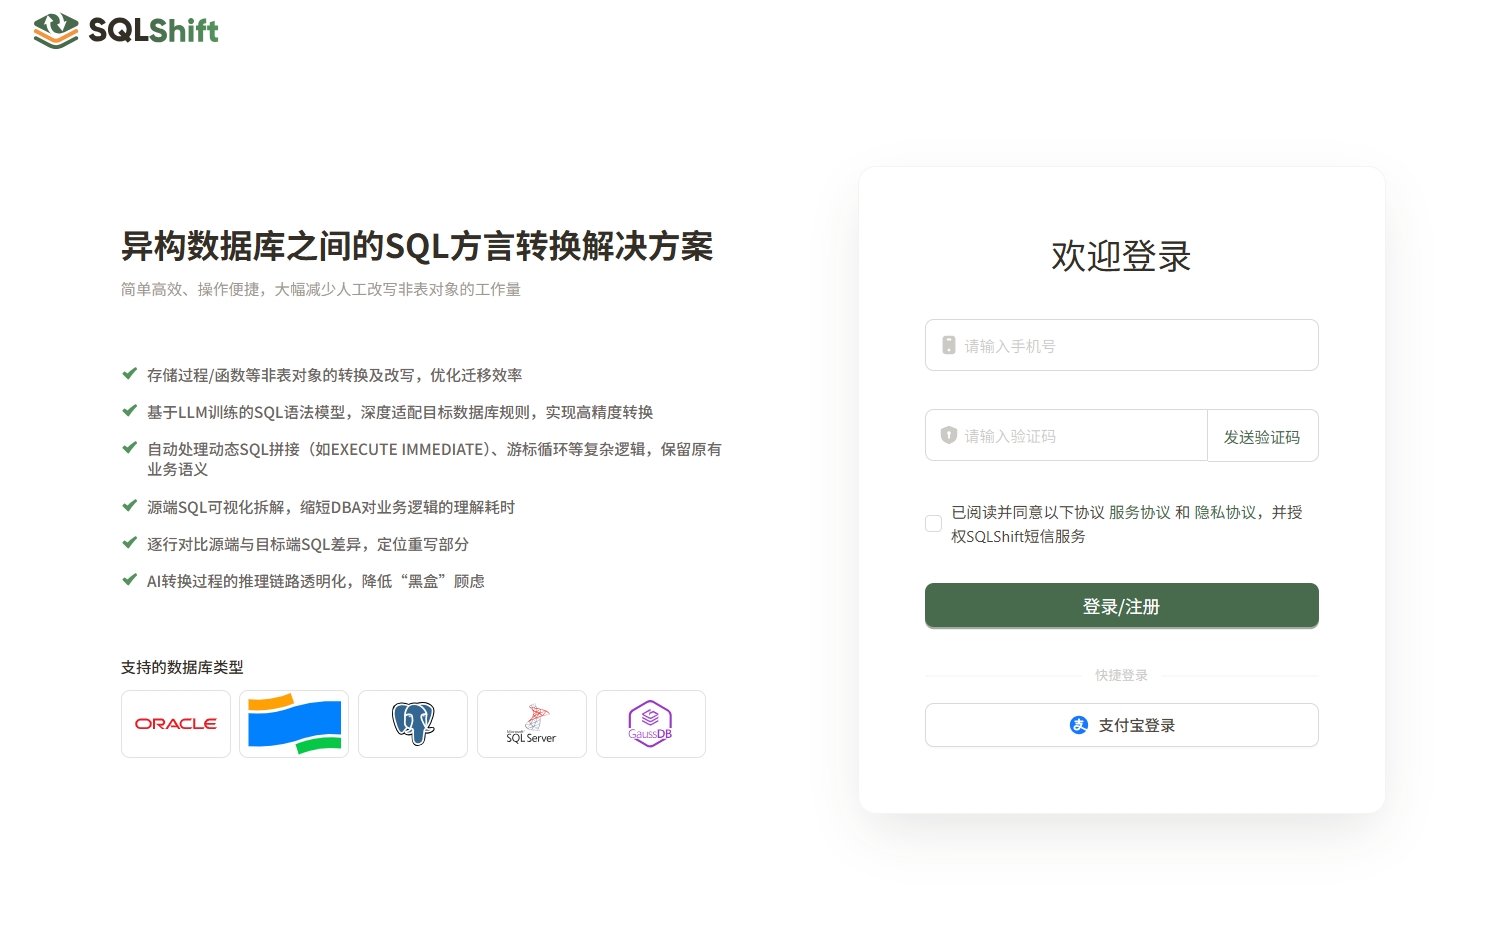
Task: Select the Oracle database logo
Action: (x=176, y=724)
